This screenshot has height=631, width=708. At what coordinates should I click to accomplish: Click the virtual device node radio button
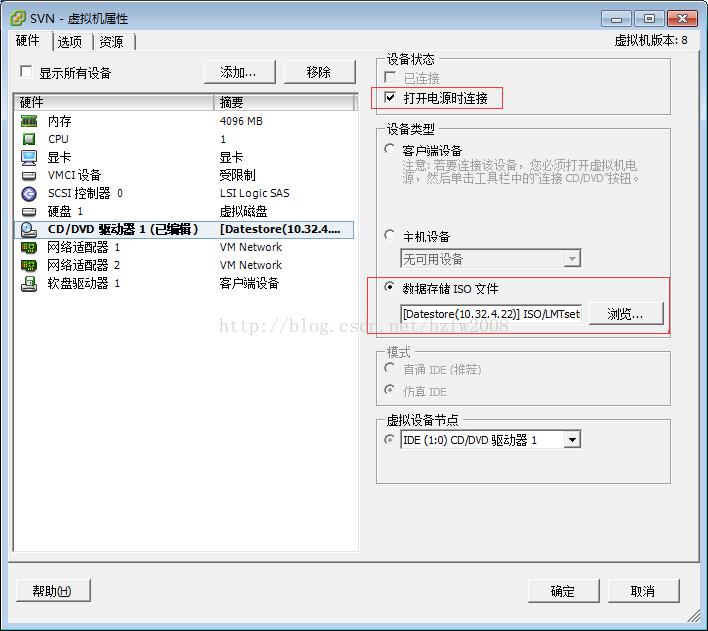tap(389, 439)
